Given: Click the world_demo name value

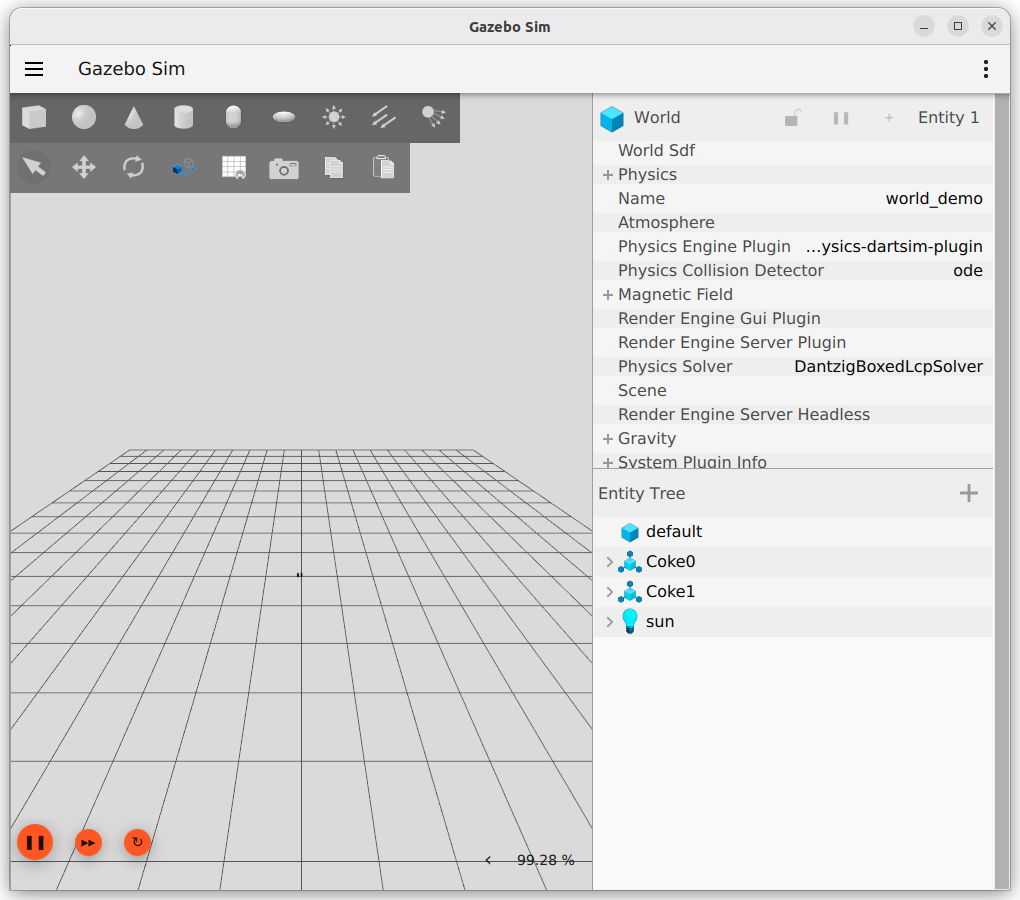Looking at the screenshot, I should [933, 199].
